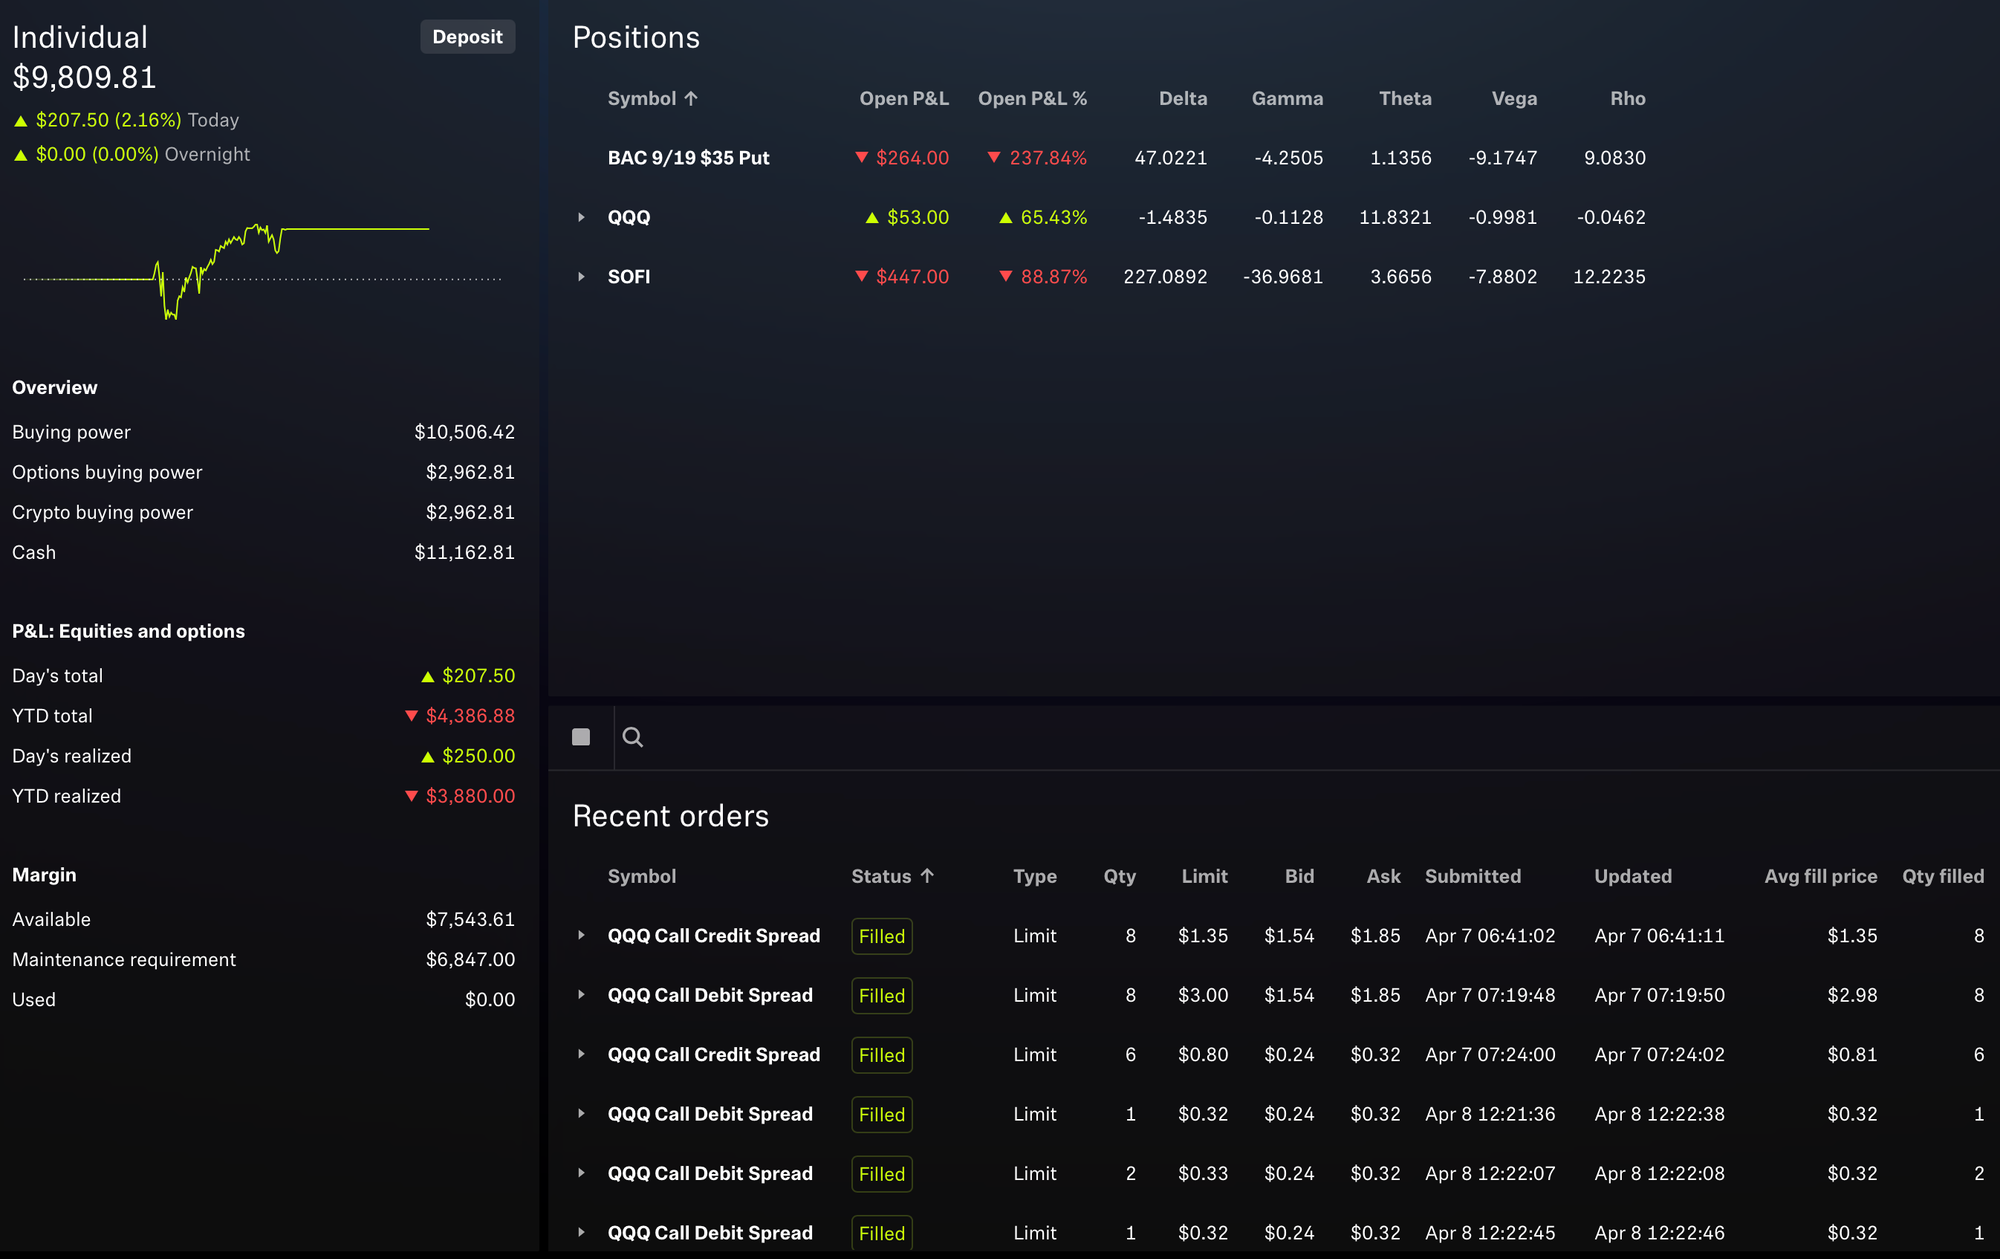Click the Buying power value $10,506.42
The height and width of the screenshot is (1259, 2000).
pyautogui.click(x=465, y=432)
